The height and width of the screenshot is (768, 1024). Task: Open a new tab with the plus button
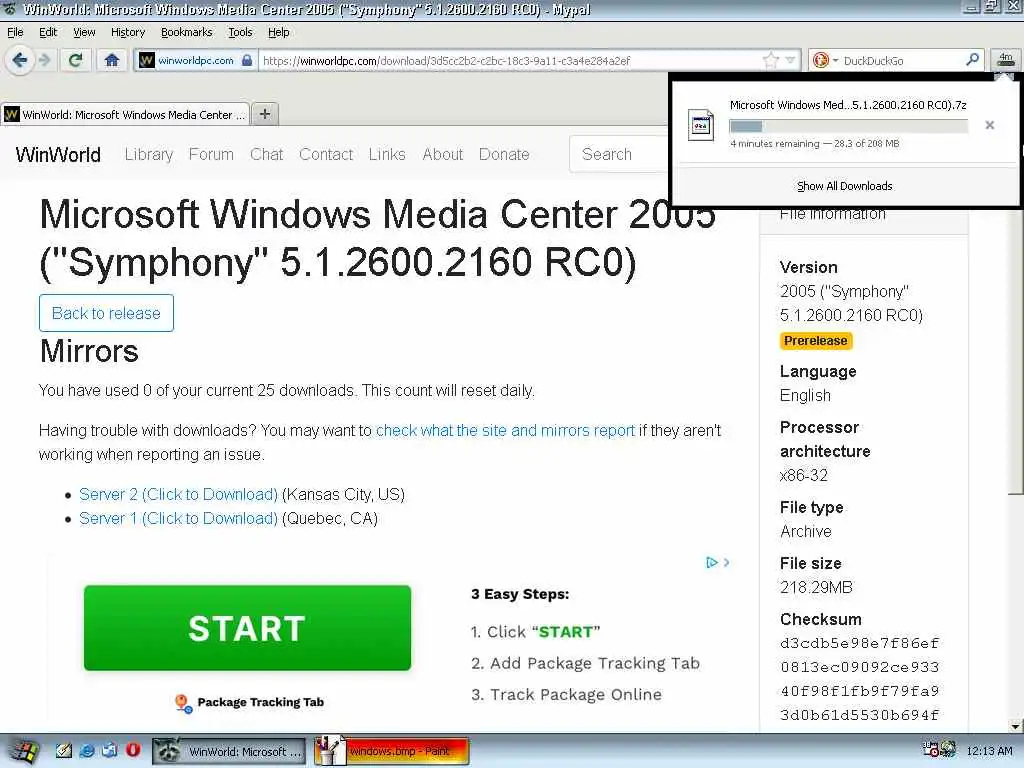(x=264, y=114)
